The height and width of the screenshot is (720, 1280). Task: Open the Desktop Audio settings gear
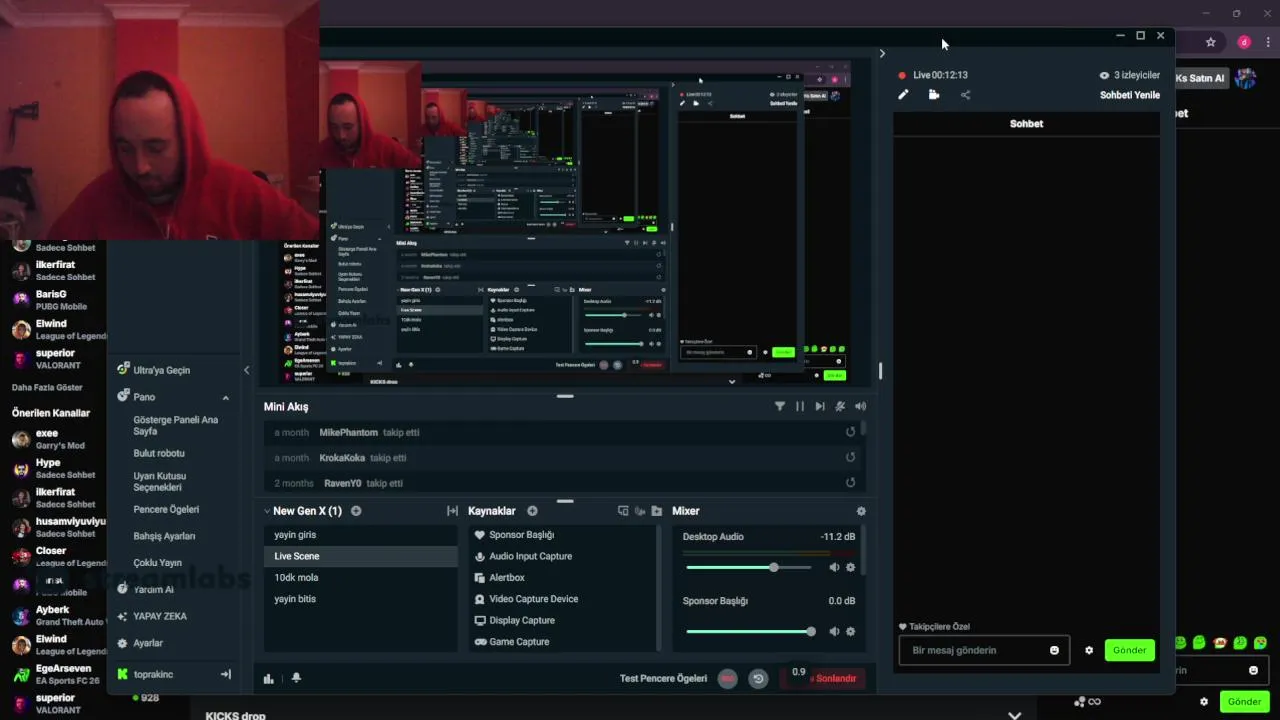pyautogui.click(x=851, y=567)
